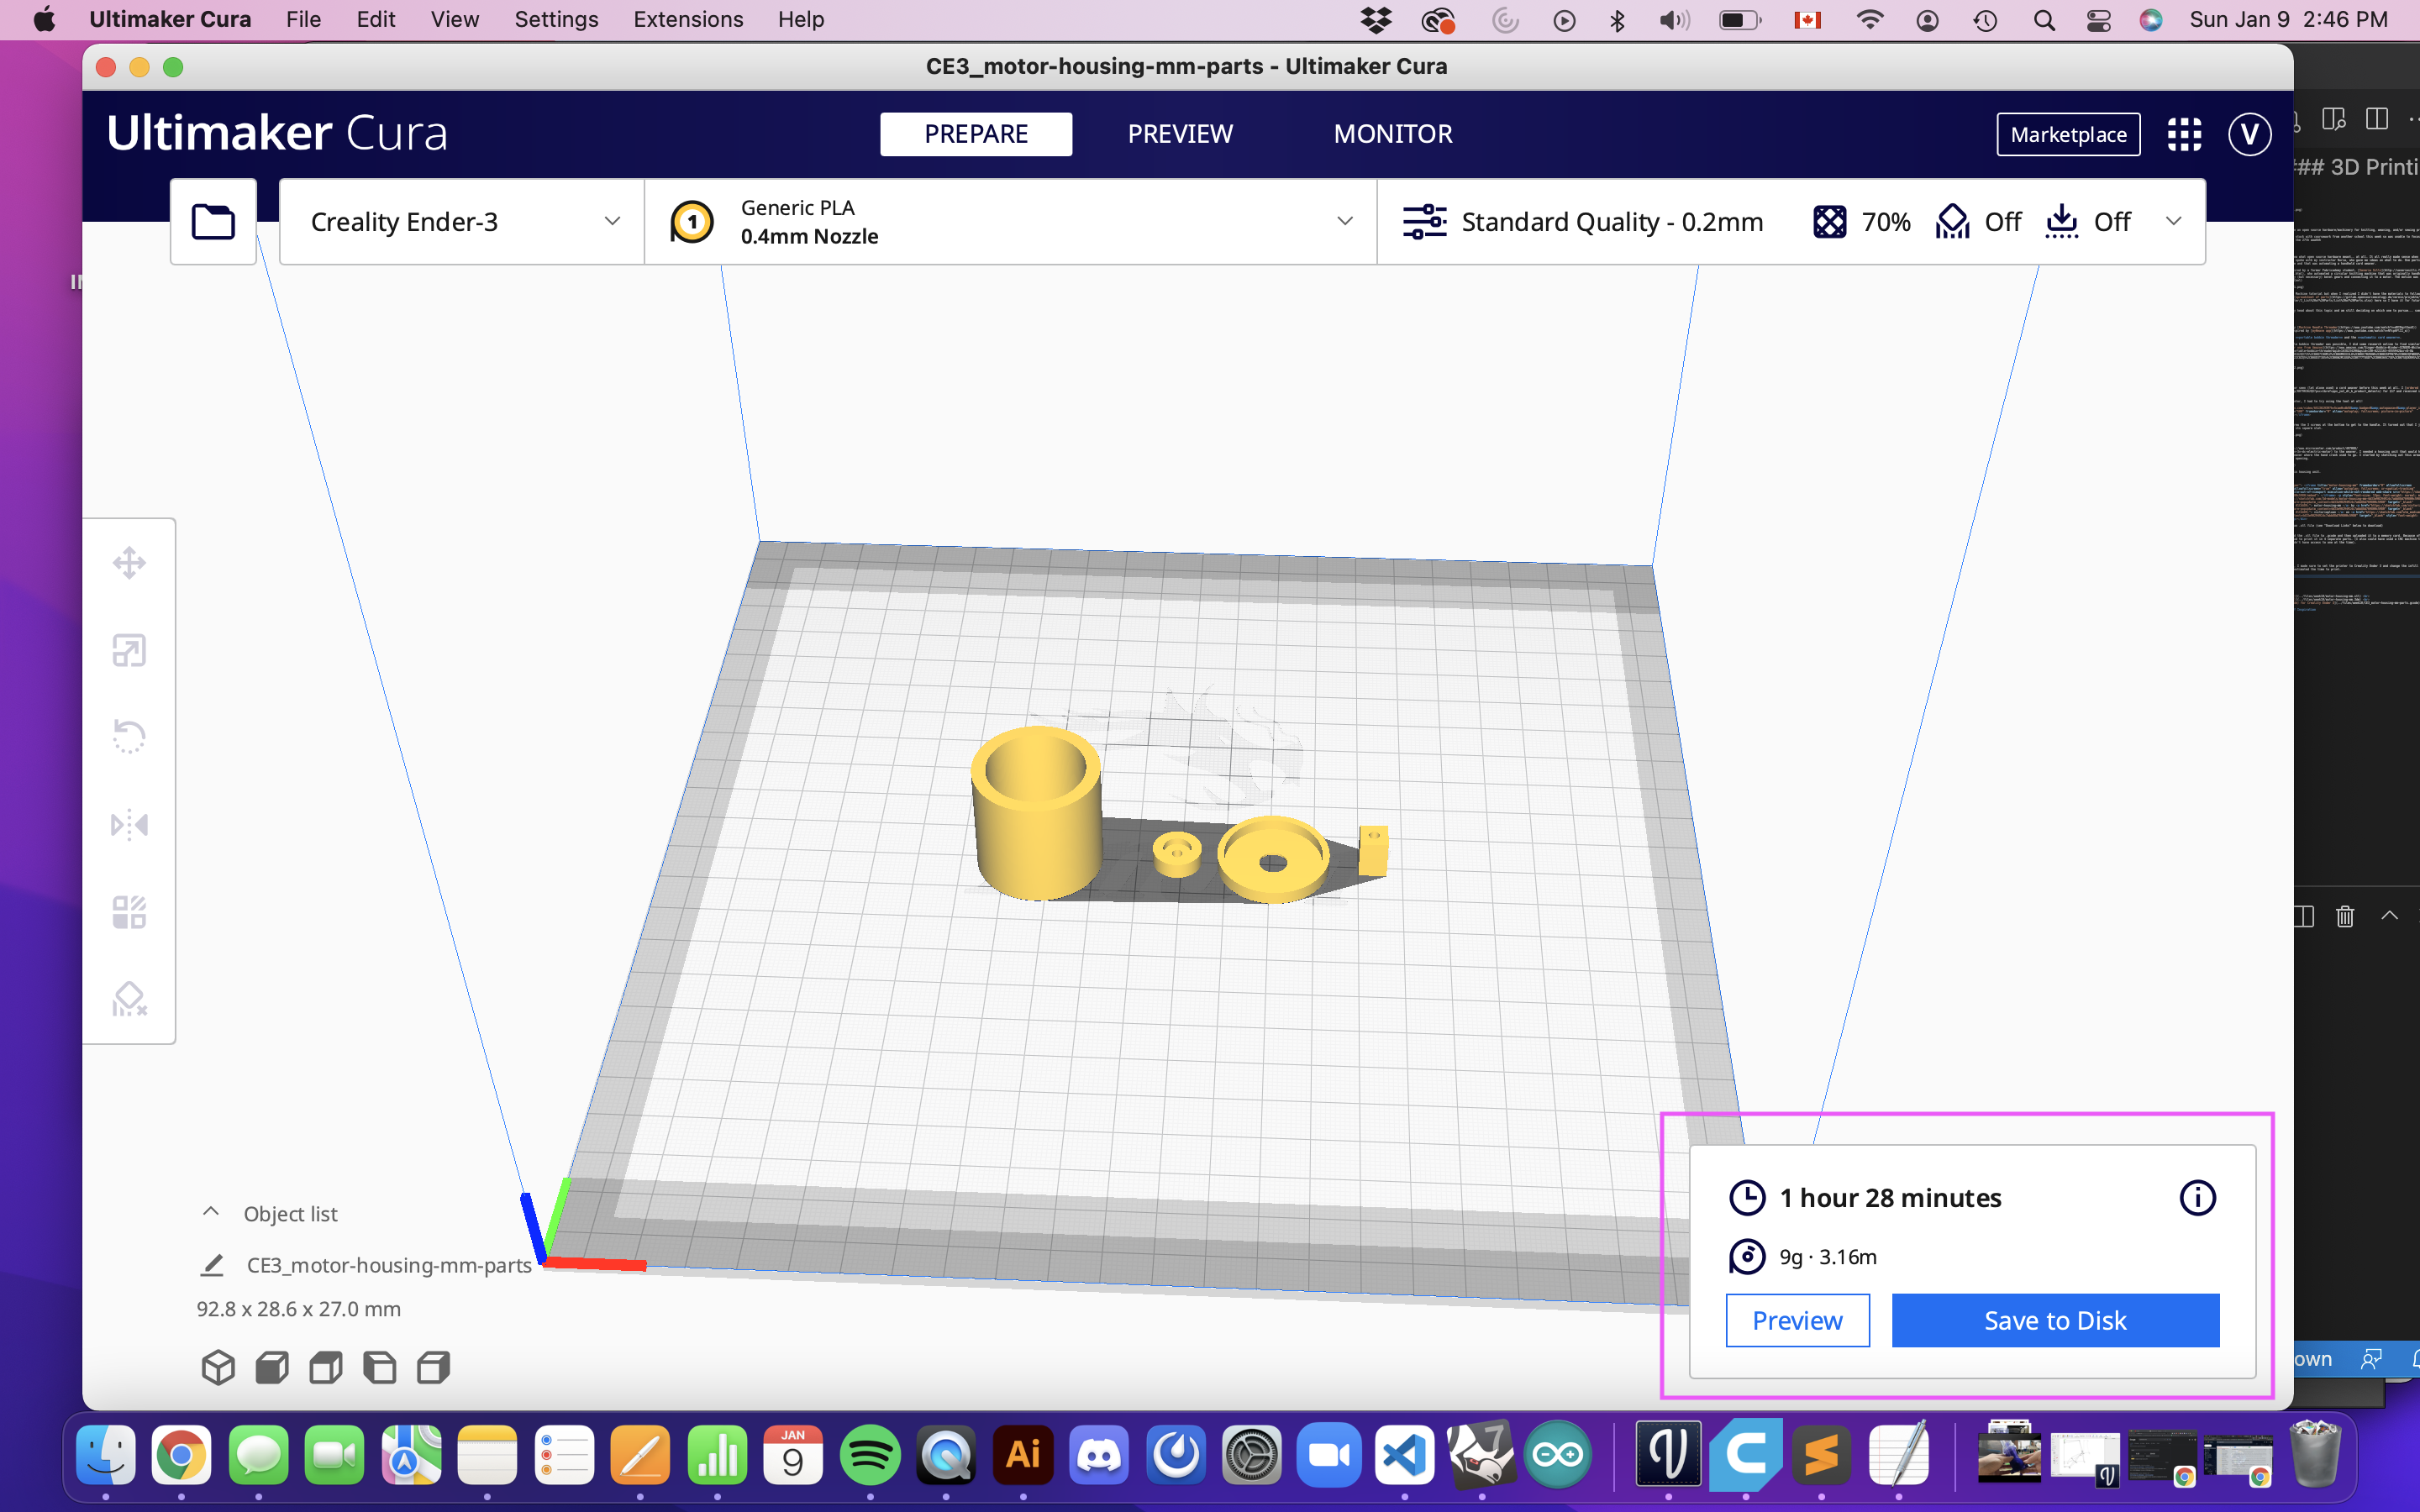Open the Extensions menu
The image size is (2420, 1512).
(x=688, y=19)
